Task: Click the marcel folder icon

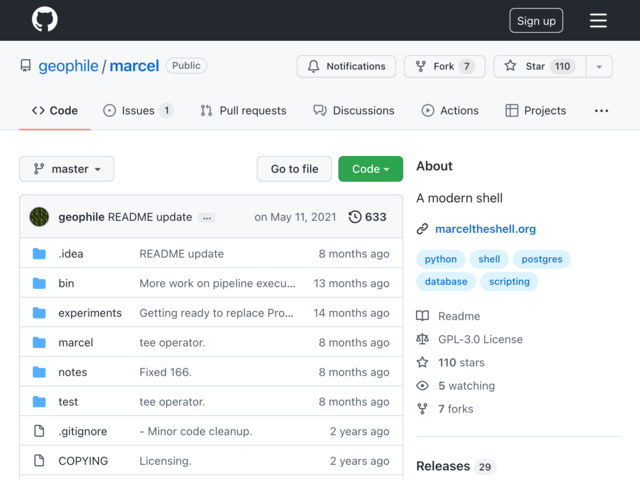Action: pyautogui.click(x=39, y=342)
